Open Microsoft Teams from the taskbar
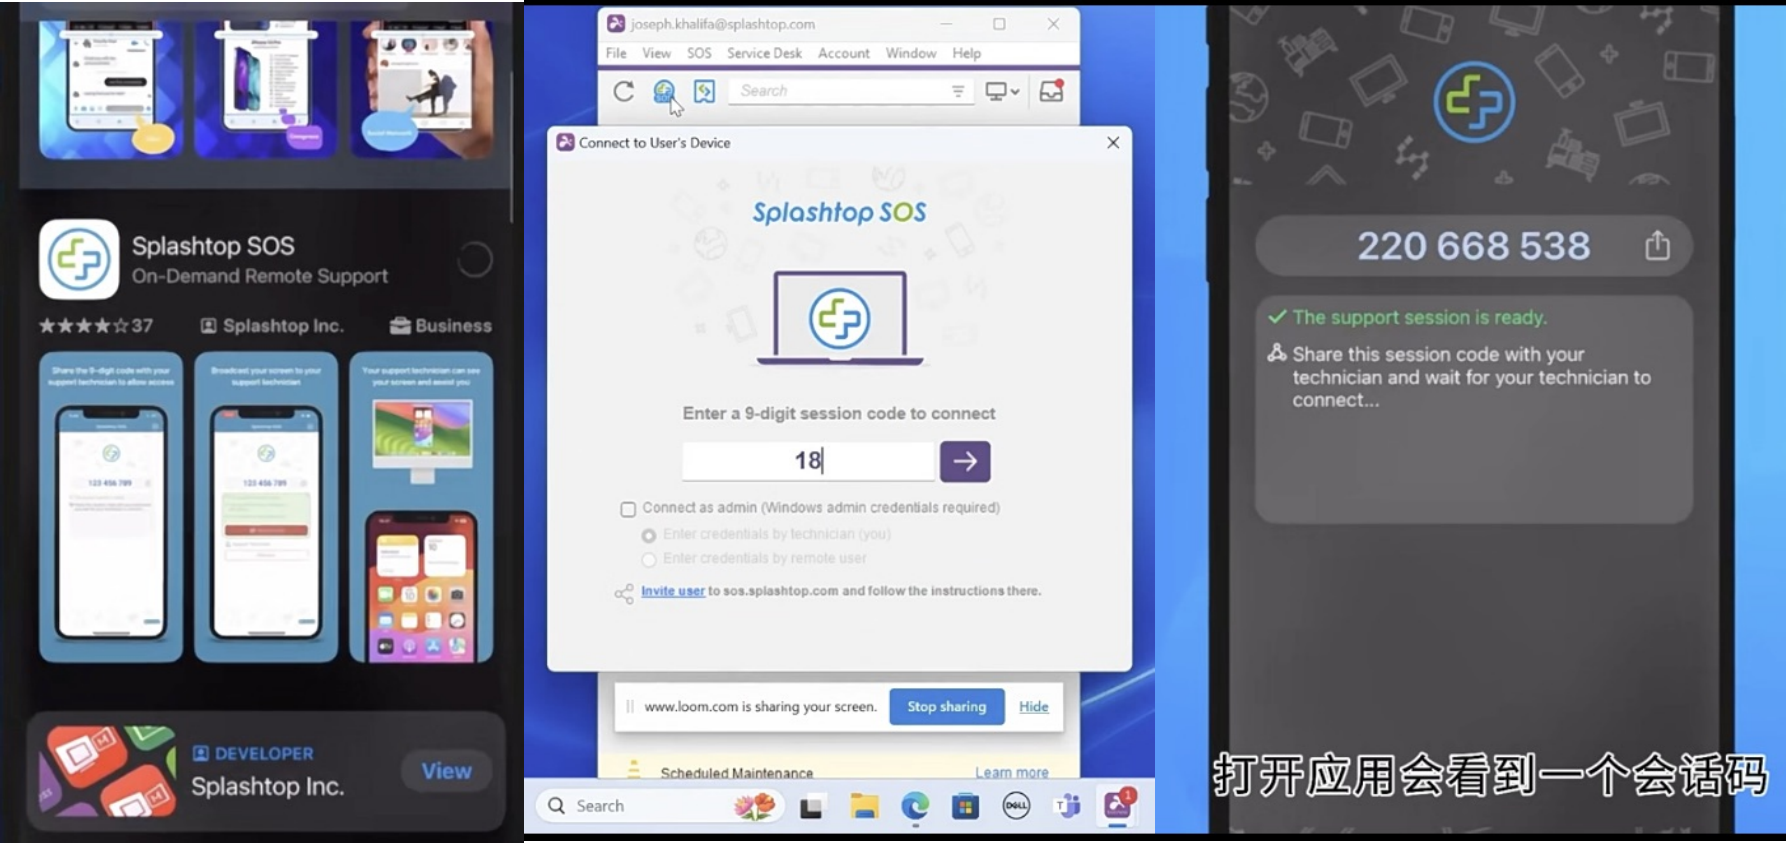This screenshot has width=1786, height=843. [1067, 806]
